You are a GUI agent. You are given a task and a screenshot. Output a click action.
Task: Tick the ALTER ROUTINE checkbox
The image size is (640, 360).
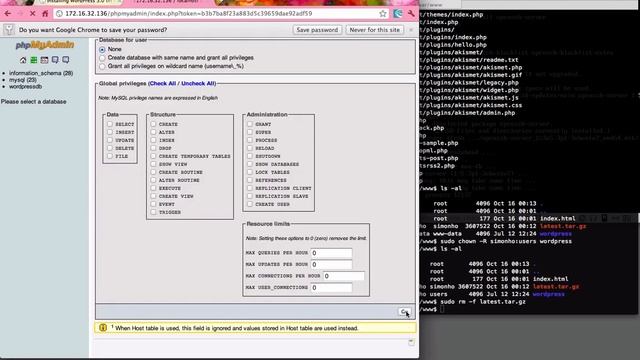[x=153, y=180]
